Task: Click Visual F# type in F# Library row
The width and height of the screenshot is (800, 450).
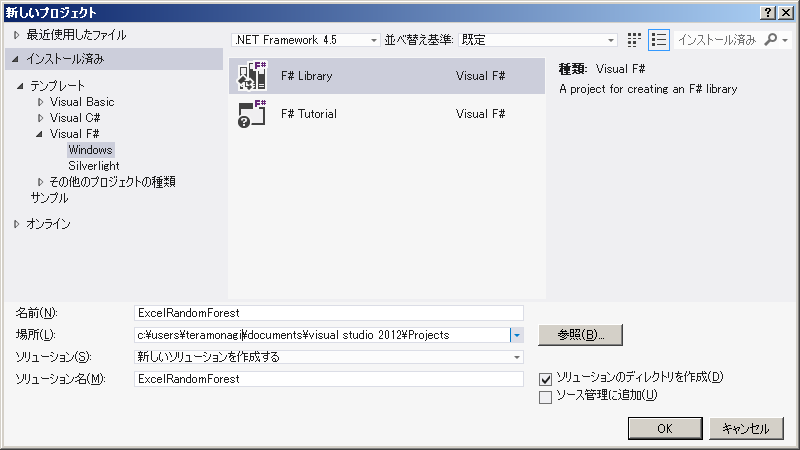Action: click(x=481, y=76)
